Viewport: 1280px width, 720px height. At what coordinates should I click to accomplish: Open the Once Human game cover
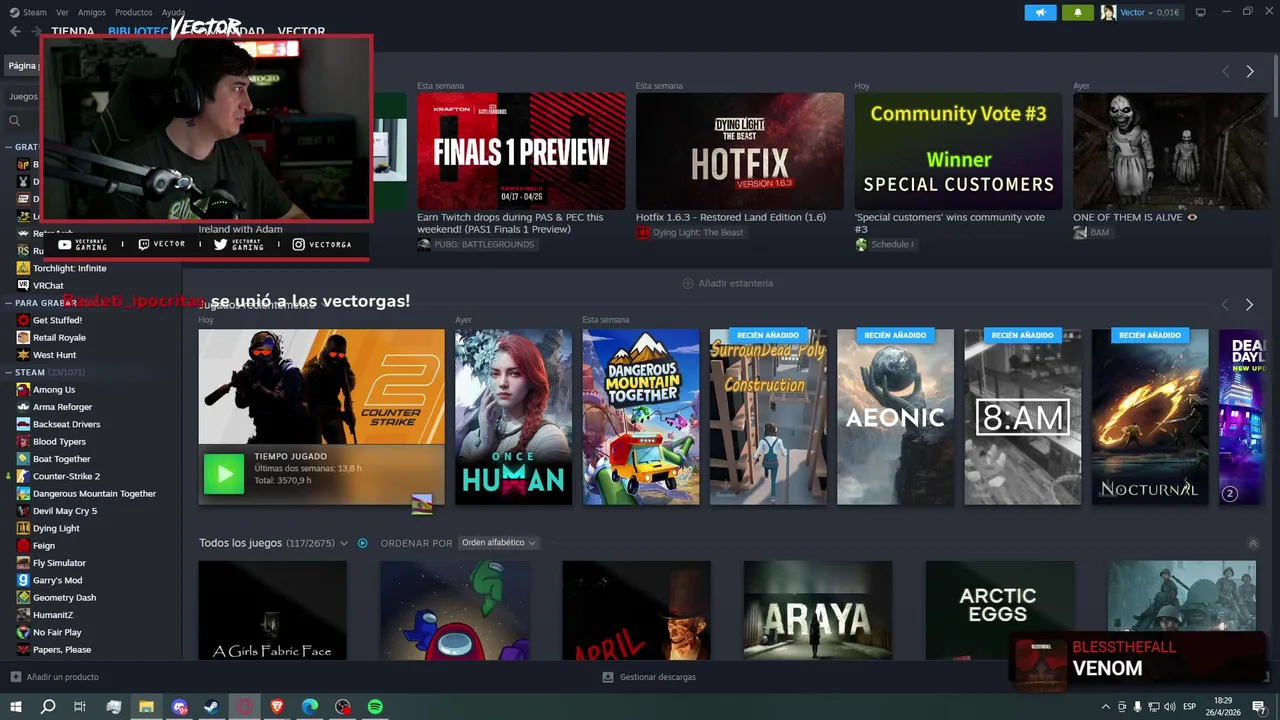[x=514, y=417]
